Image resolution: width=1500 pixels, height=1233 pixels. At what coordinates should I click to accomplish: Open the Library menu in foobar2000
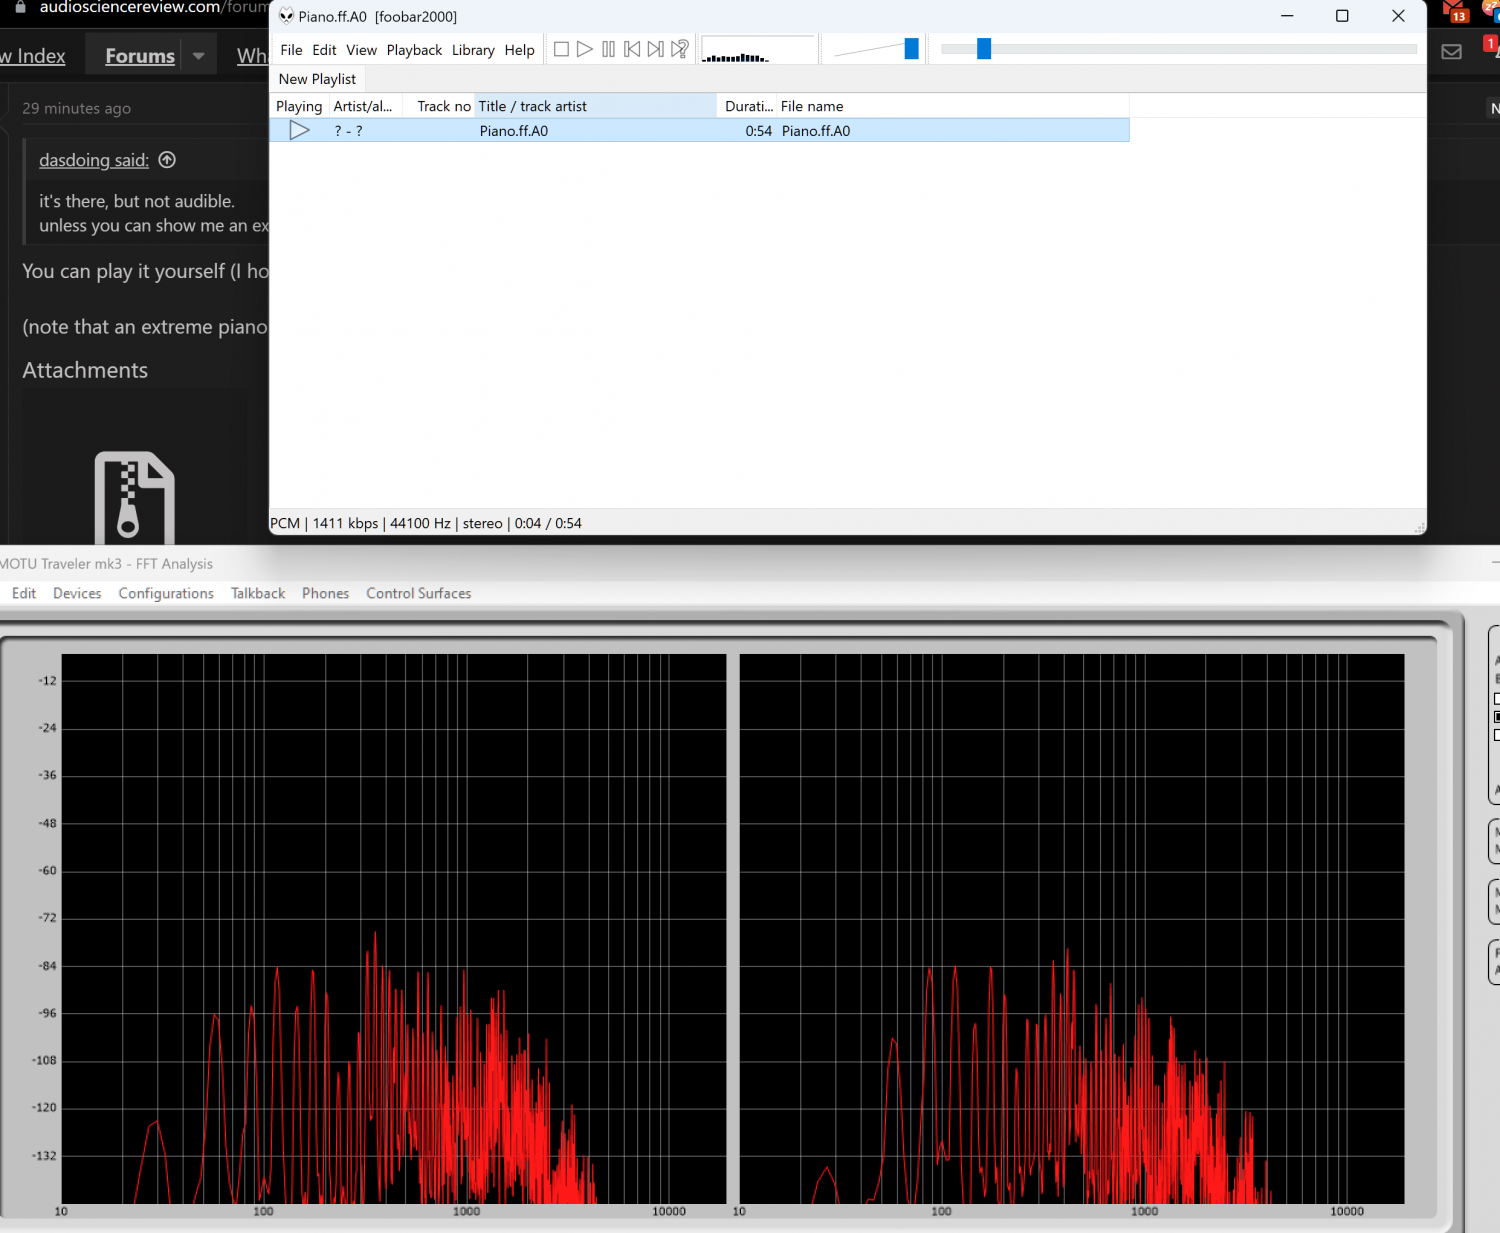coord(473,50)
